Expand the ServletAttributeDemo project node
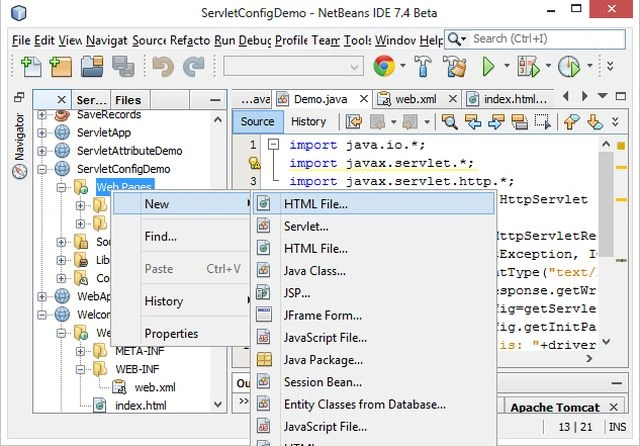This screenshot has height=446, width=640. (x=42, y=151)
